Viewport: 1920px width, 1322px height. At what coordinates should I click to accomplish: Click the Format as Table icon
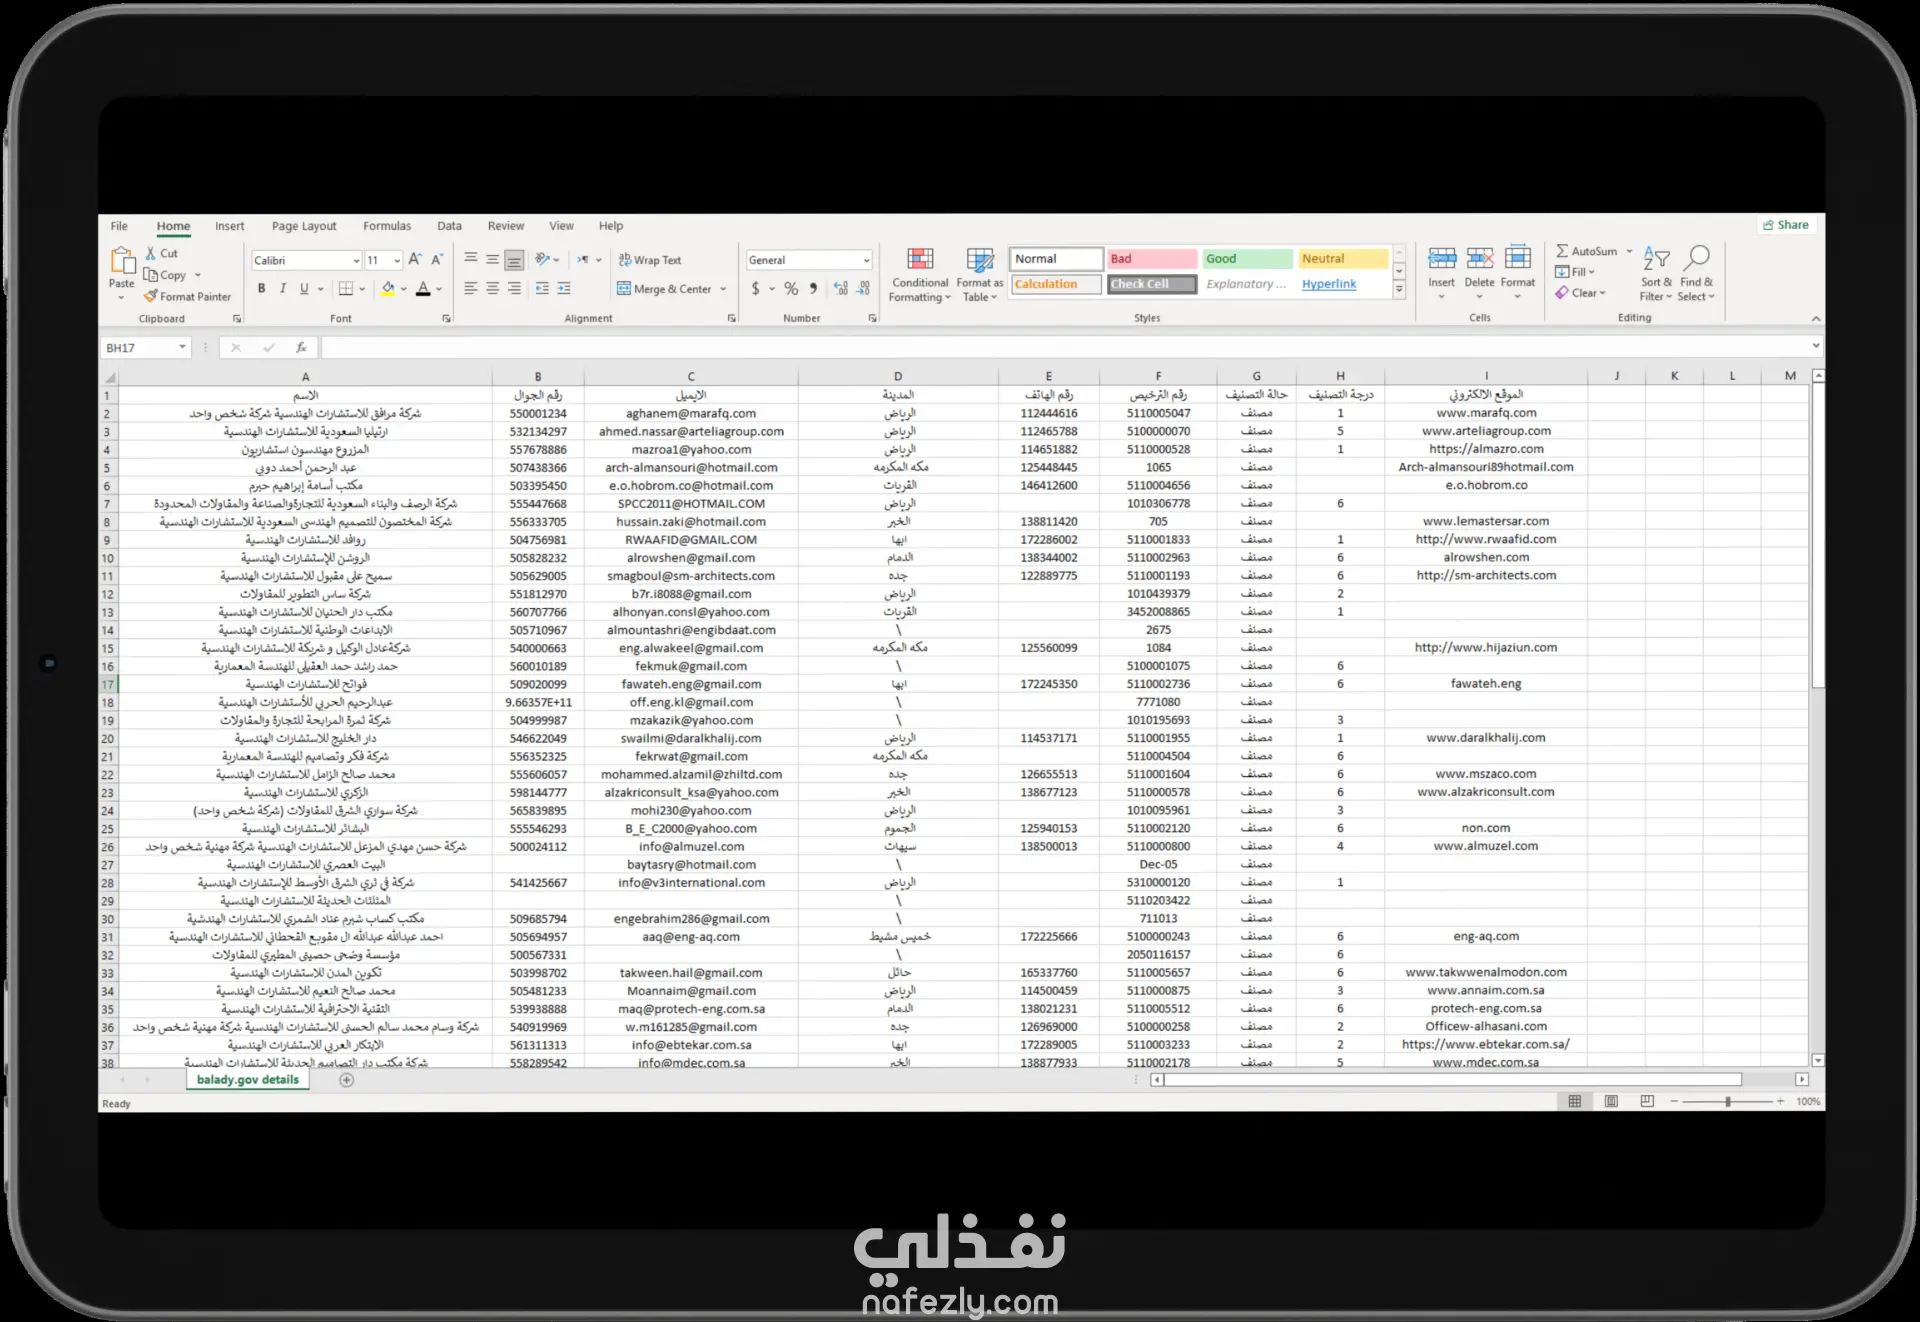pos(979,274)
